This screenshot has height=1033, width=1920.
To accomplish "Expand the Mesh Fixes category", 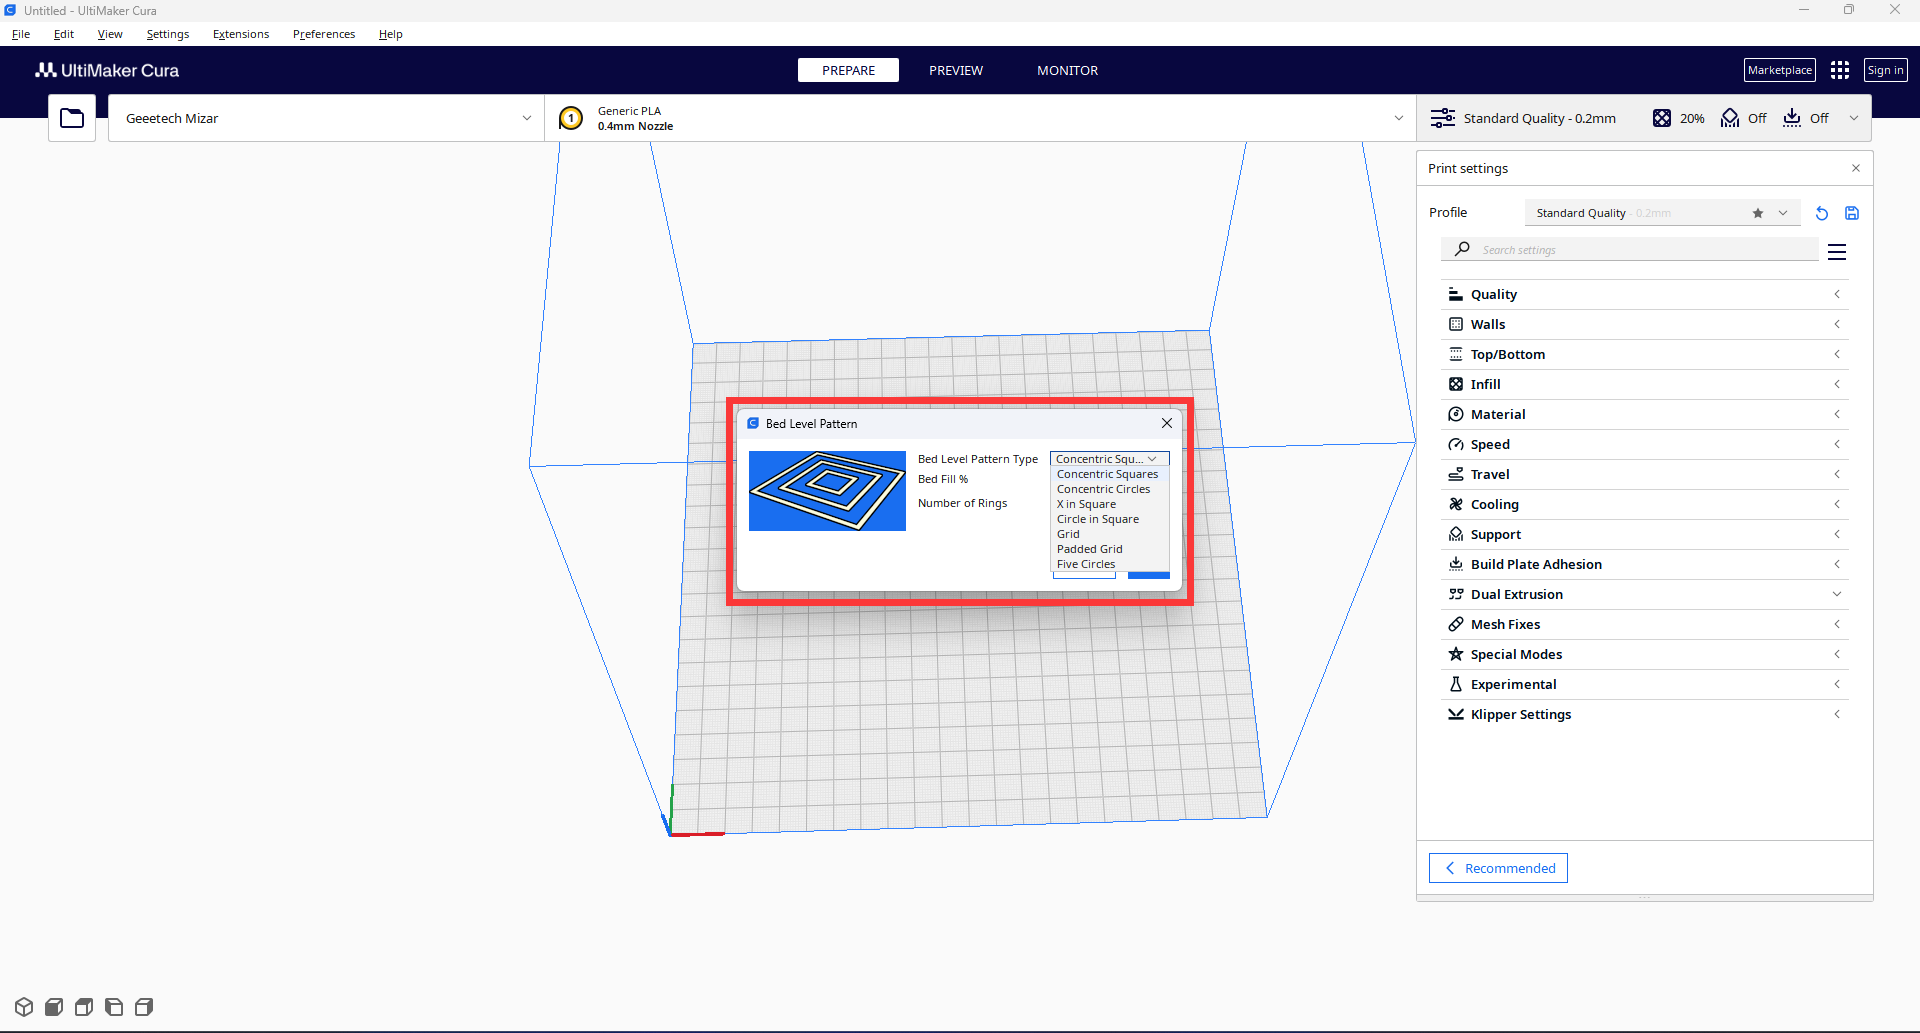I will (1645, 624).
